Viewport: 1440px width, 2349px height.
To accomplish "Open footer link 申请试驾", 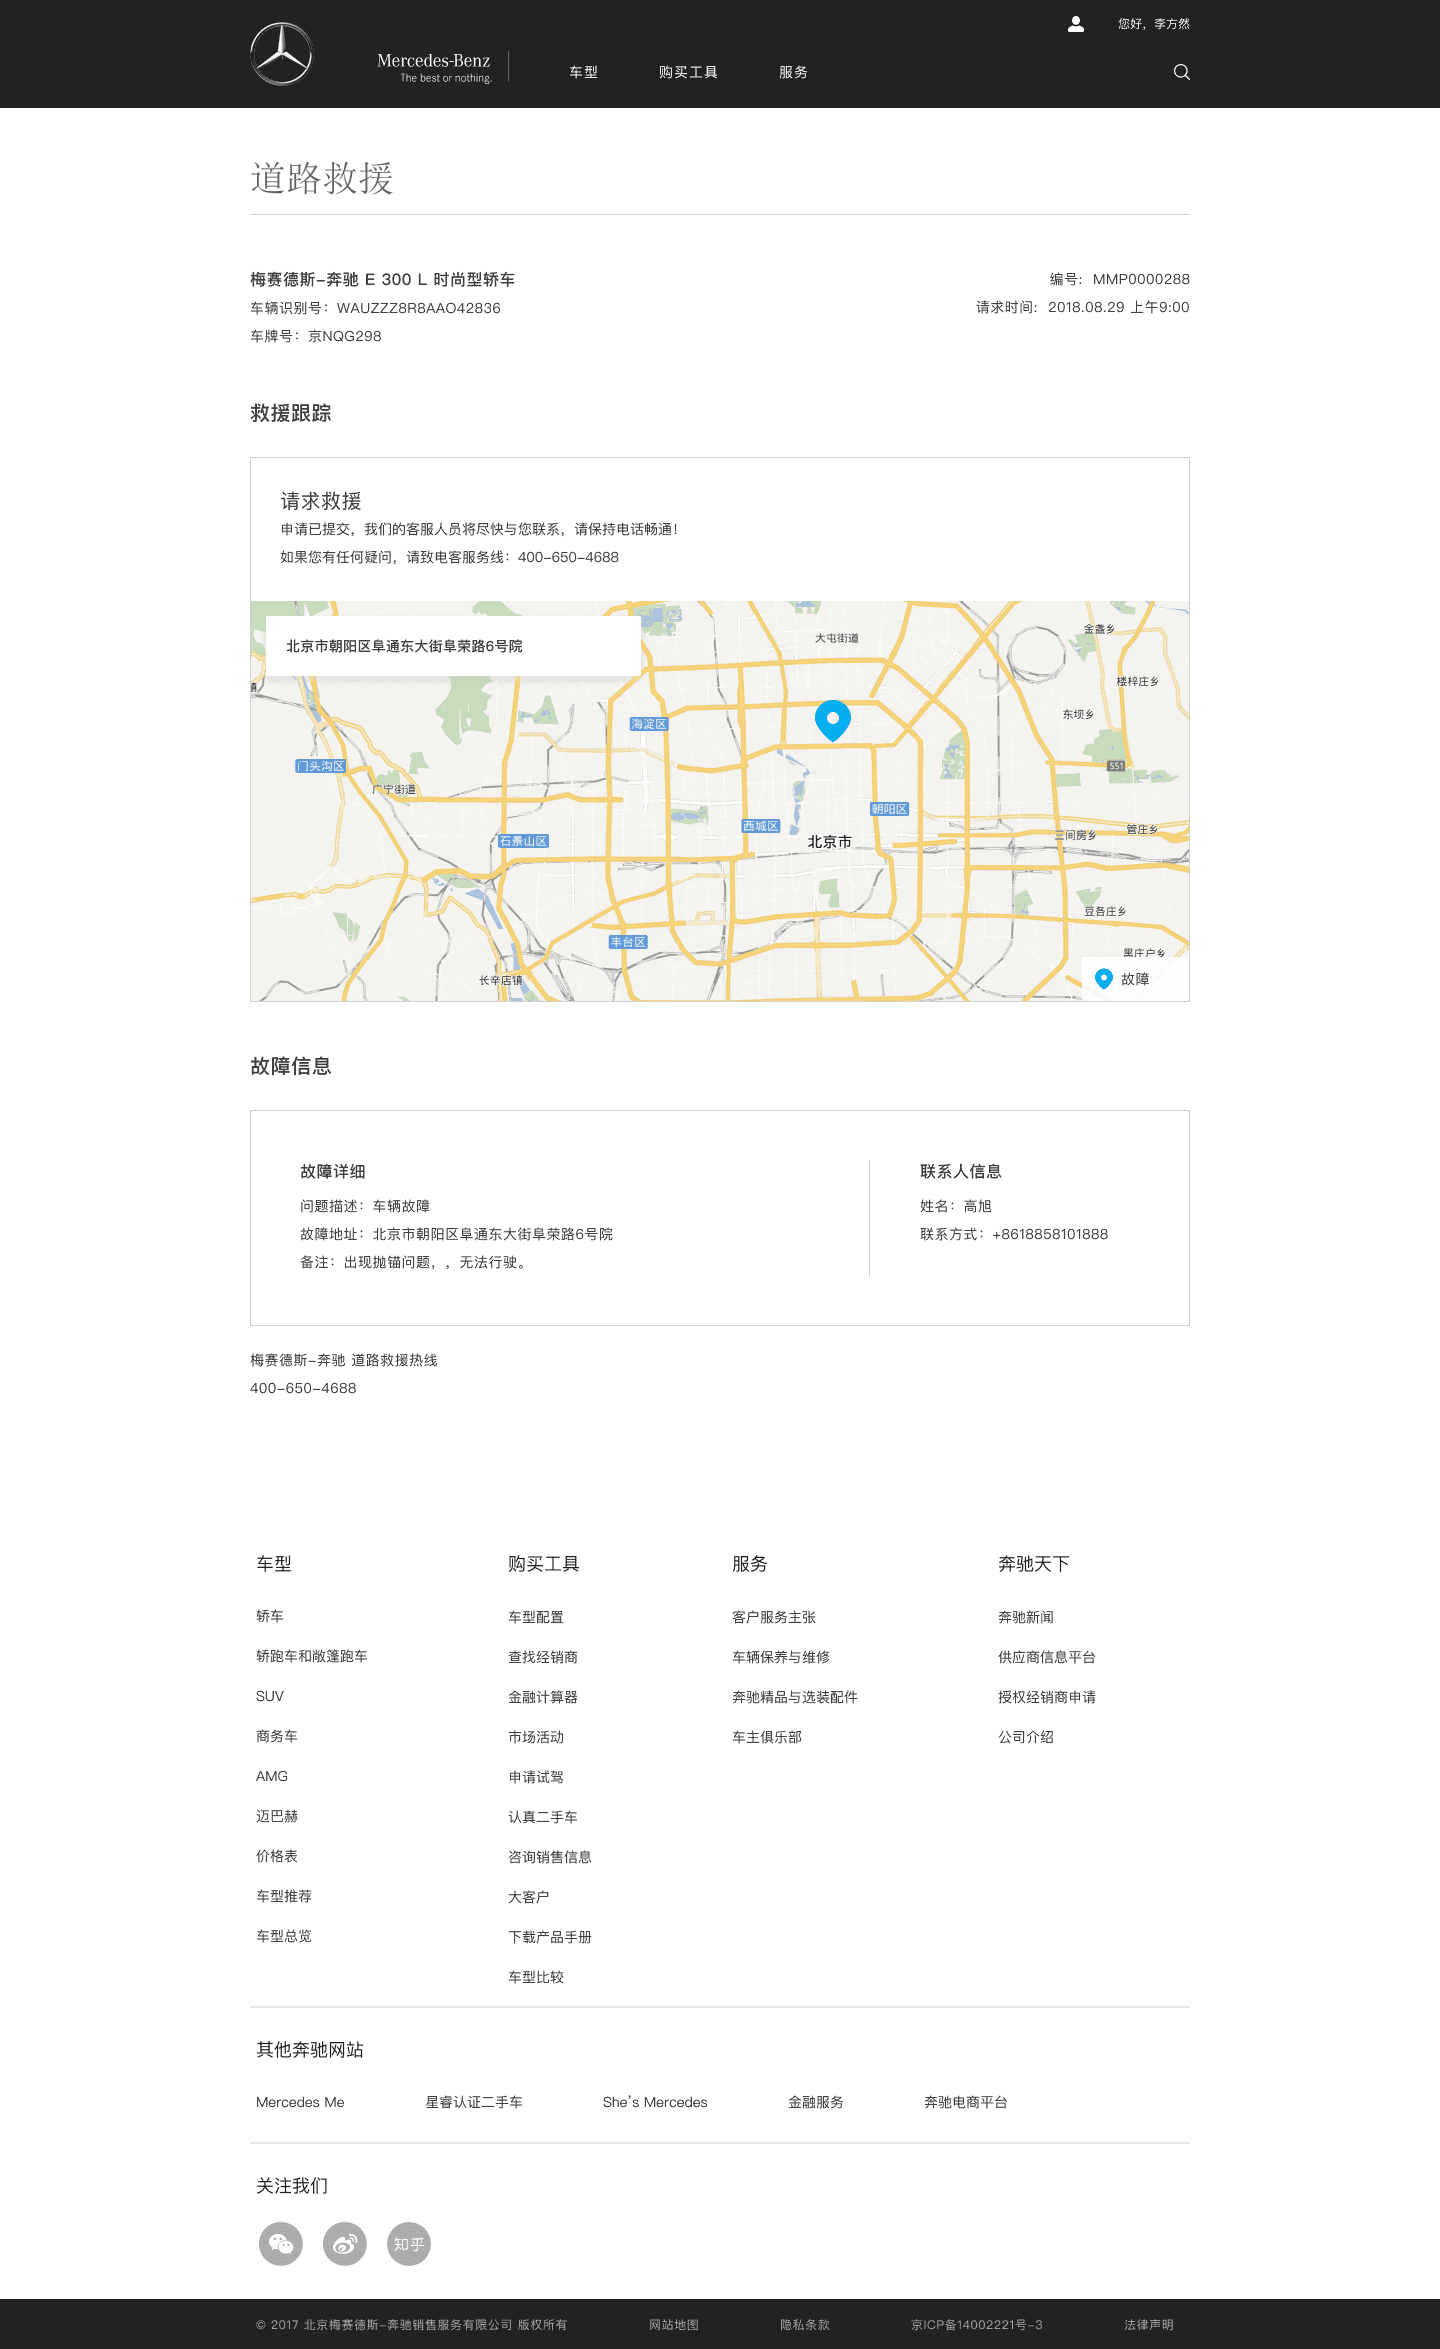I will 536,1777.
